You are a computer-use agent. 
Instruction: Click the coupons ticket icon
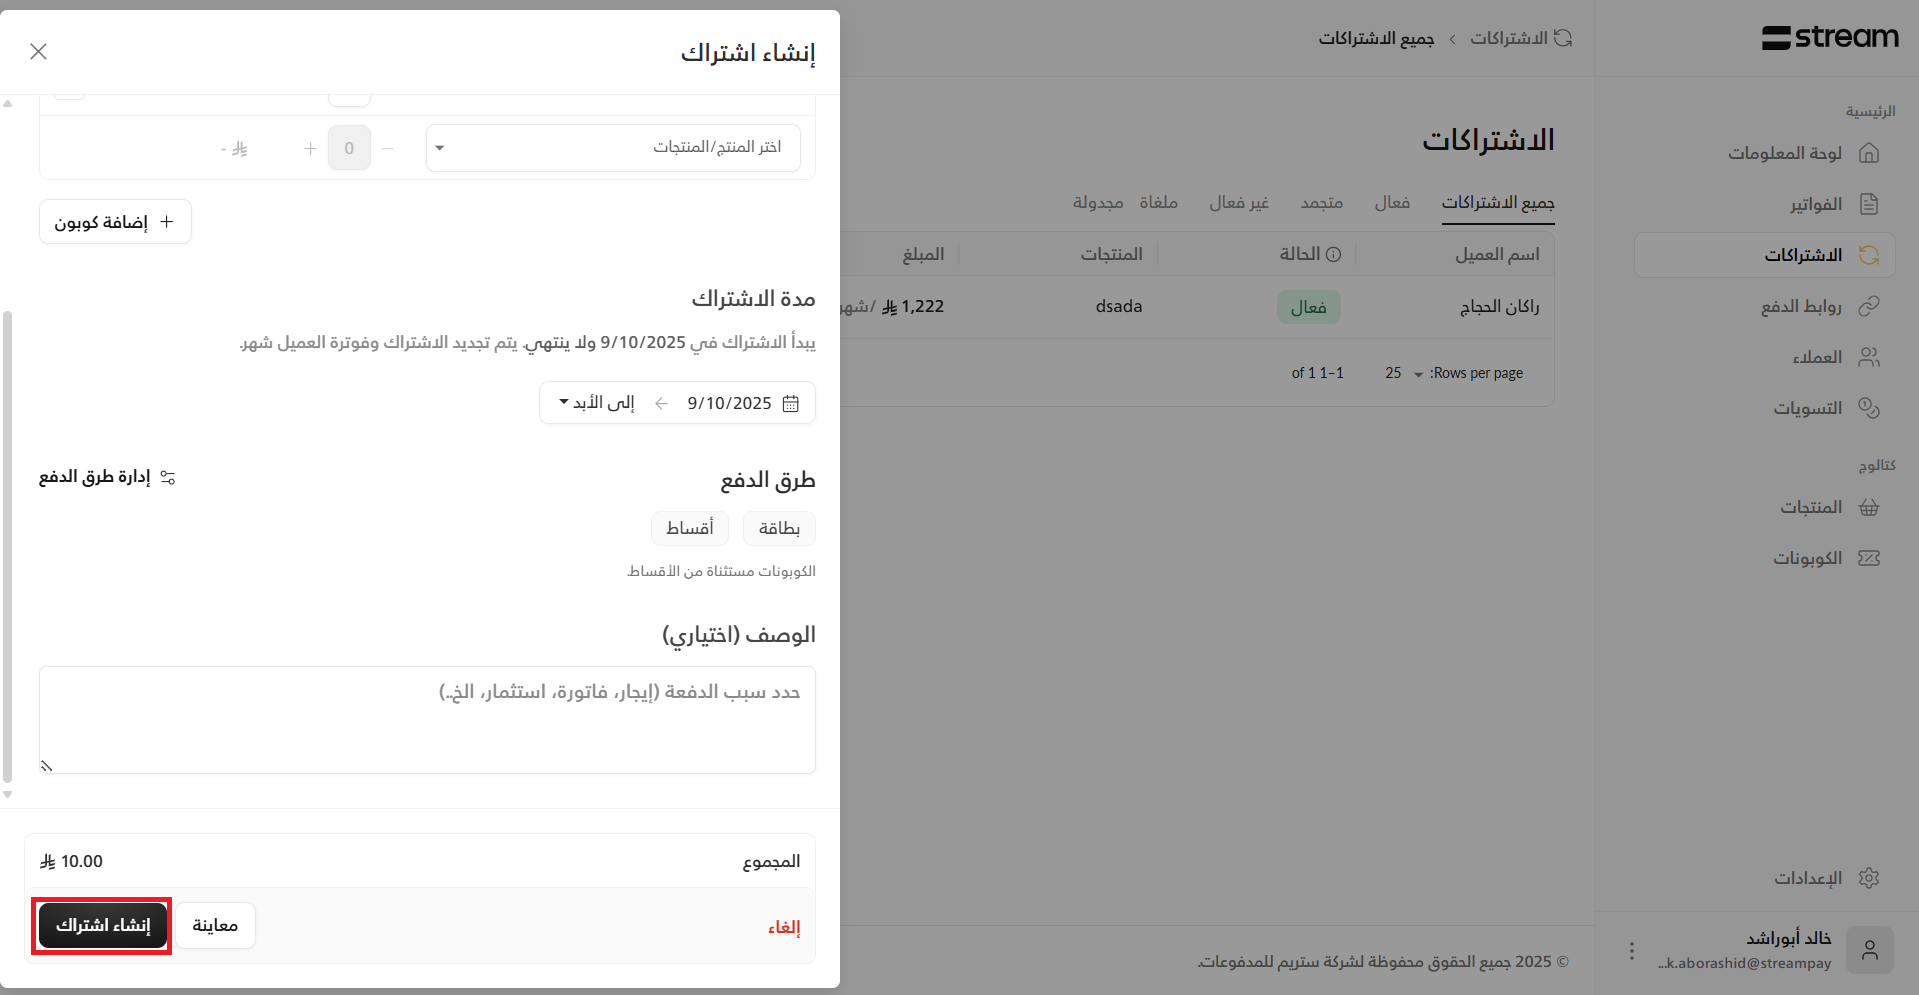1868,558
